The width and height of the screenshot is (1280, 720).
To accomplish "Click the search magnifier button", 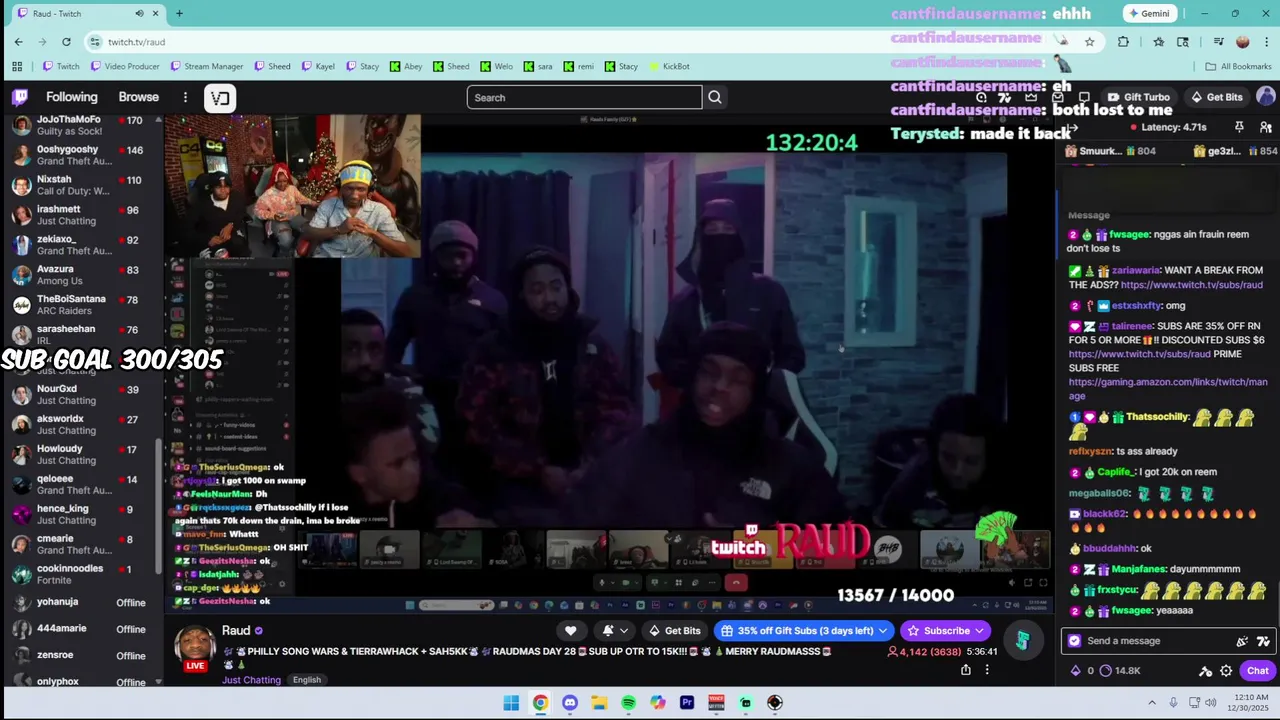I will click(715, 97).
